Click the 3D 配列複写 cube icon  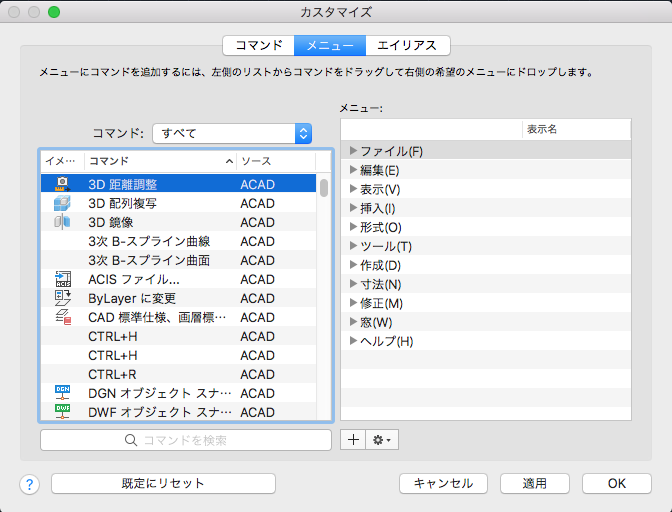pos(62,203)
